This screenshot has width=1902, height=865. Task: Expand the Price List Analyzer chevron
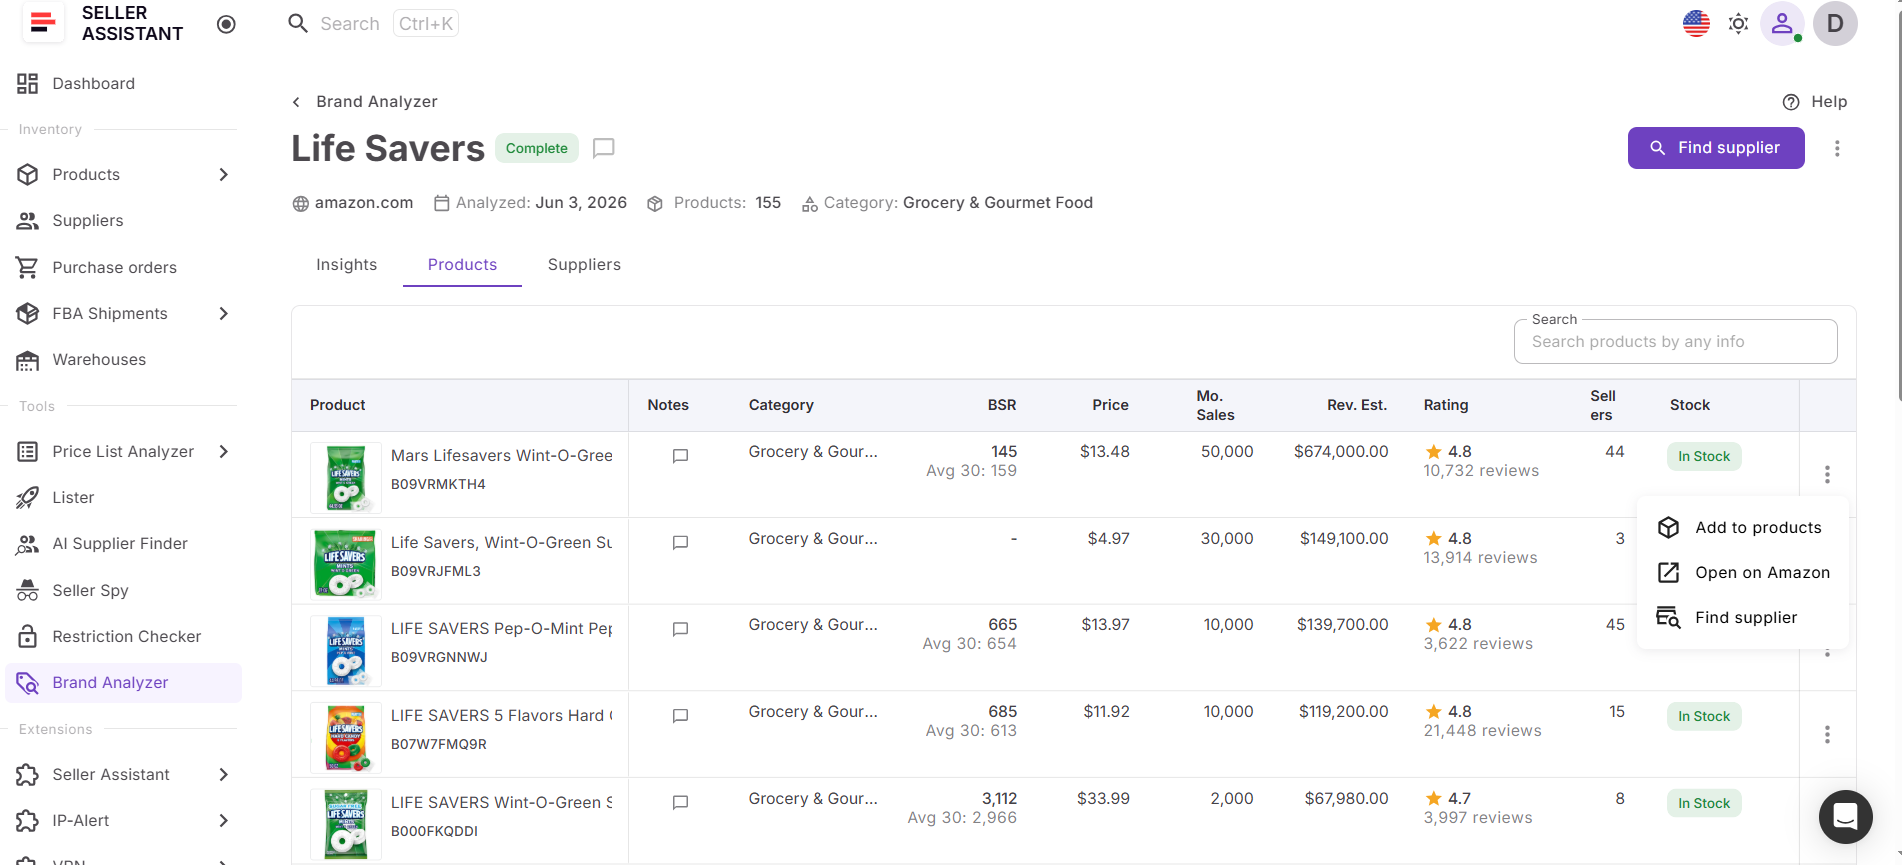pyautogui.click(x=224, y=452)
